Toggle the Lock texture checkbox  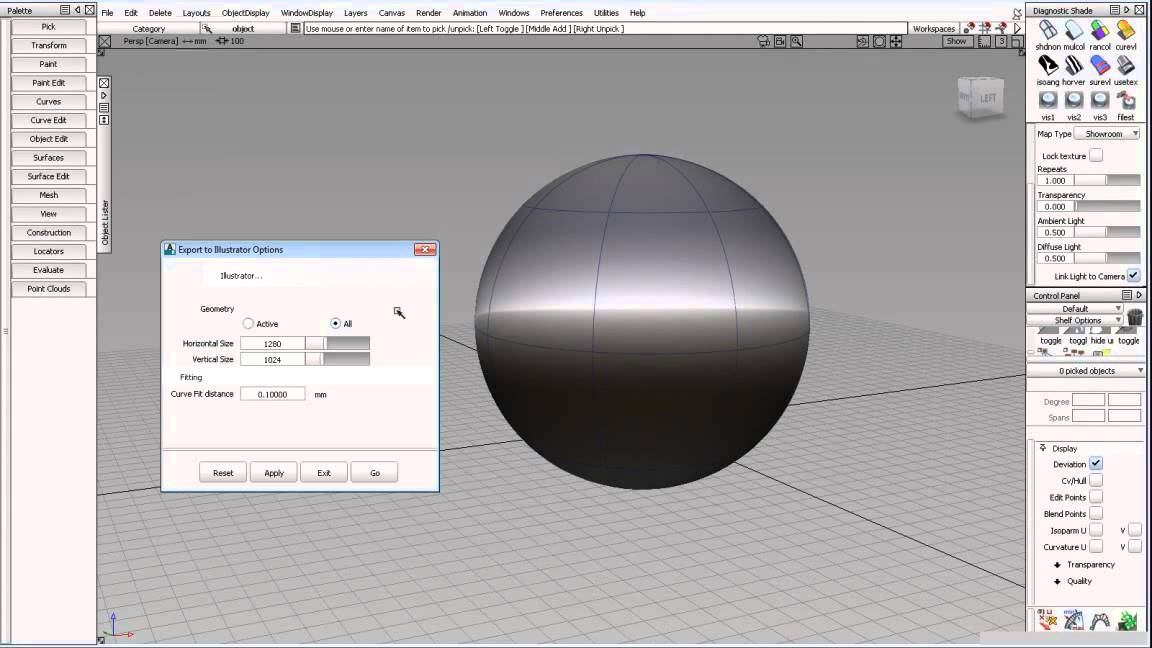(1095, 155)
